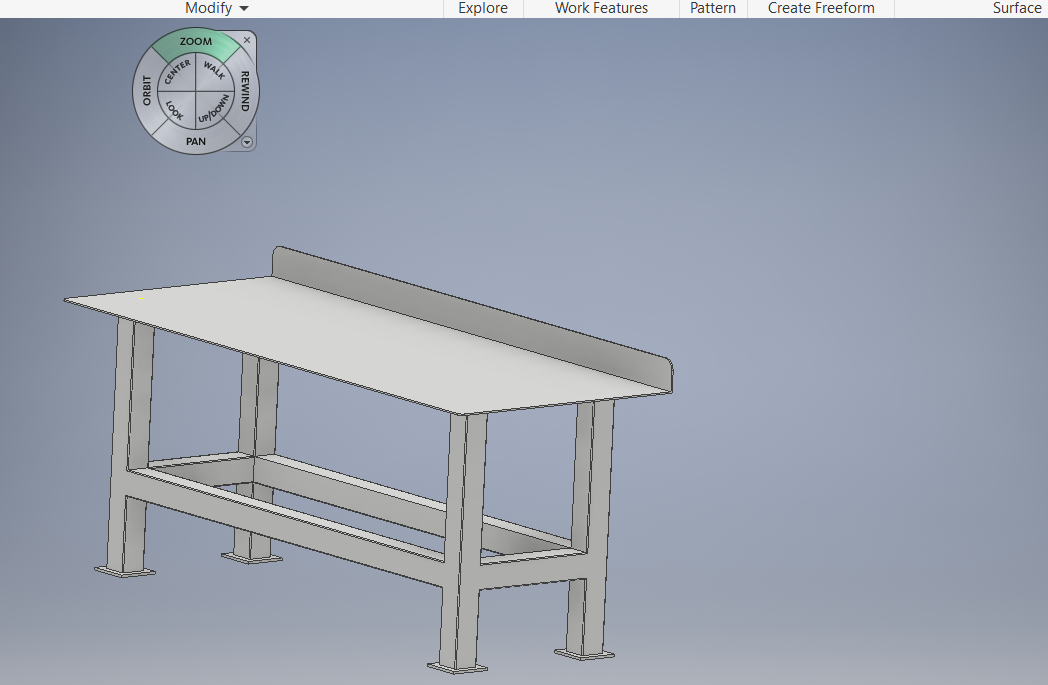
Task: Open the Modify panel dropdown
Action: point(217,8)
